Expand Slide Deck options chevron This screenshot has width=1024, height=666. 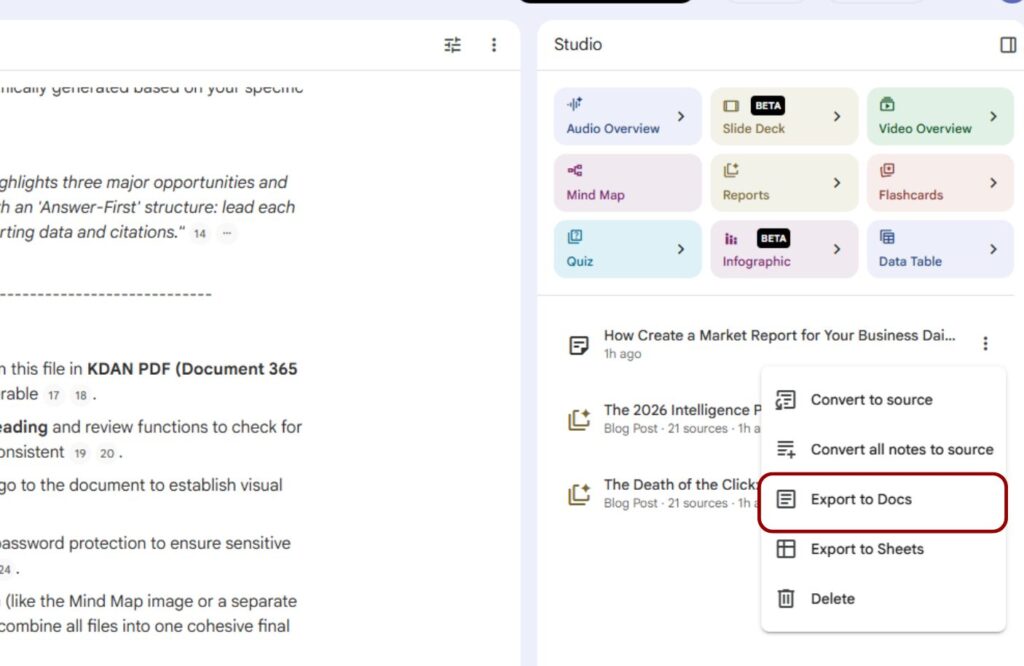tap(837, 117)
